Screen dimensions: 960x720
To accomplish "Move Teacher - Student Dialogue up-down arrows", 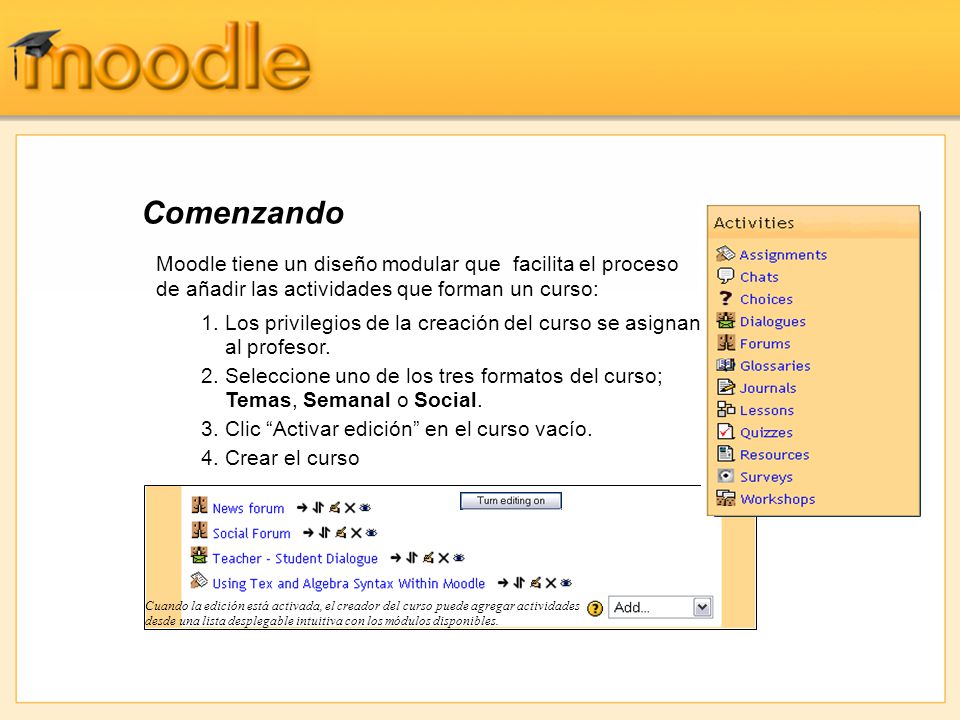I will tap(411, 558).
